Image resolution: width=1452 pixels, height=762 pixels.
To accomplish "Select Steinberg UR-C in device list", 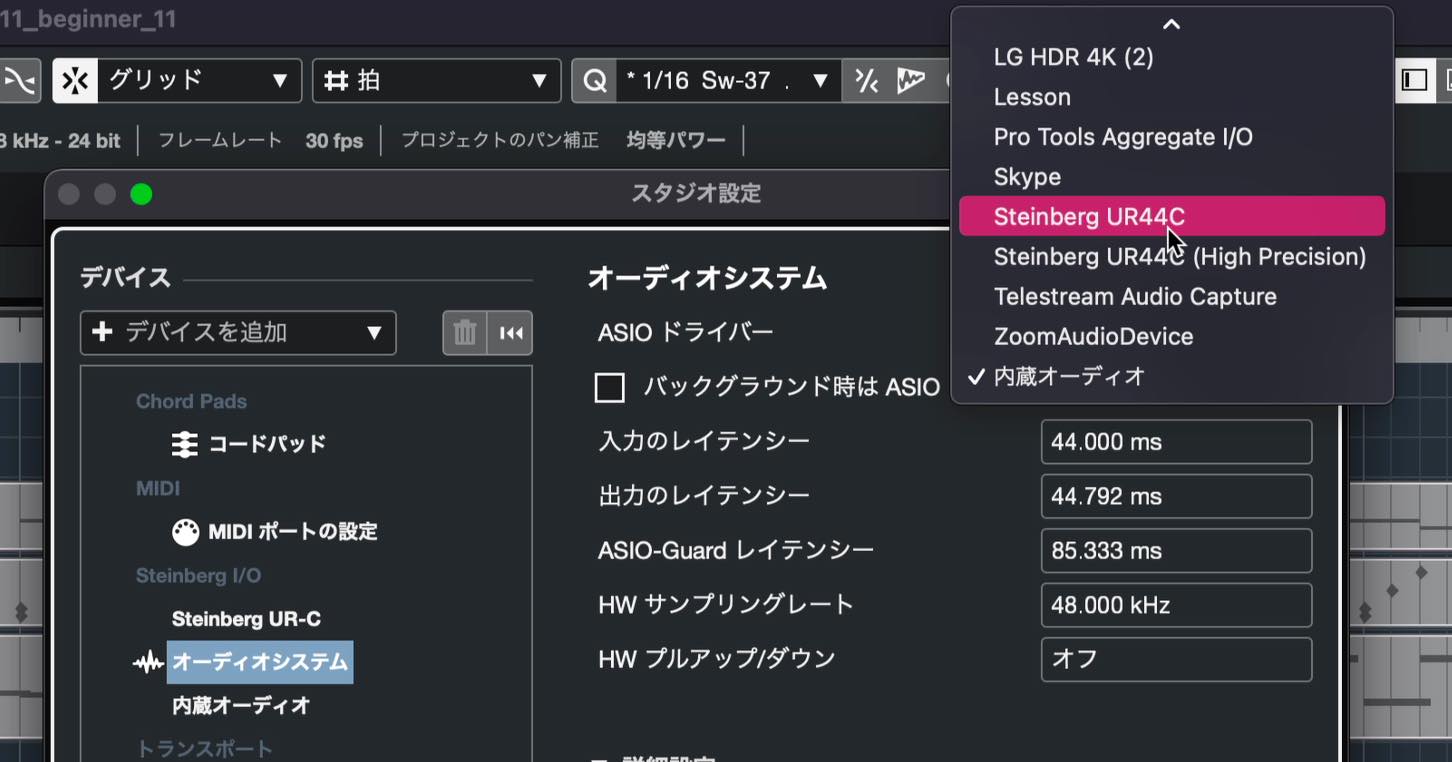I will coord(246,619).
